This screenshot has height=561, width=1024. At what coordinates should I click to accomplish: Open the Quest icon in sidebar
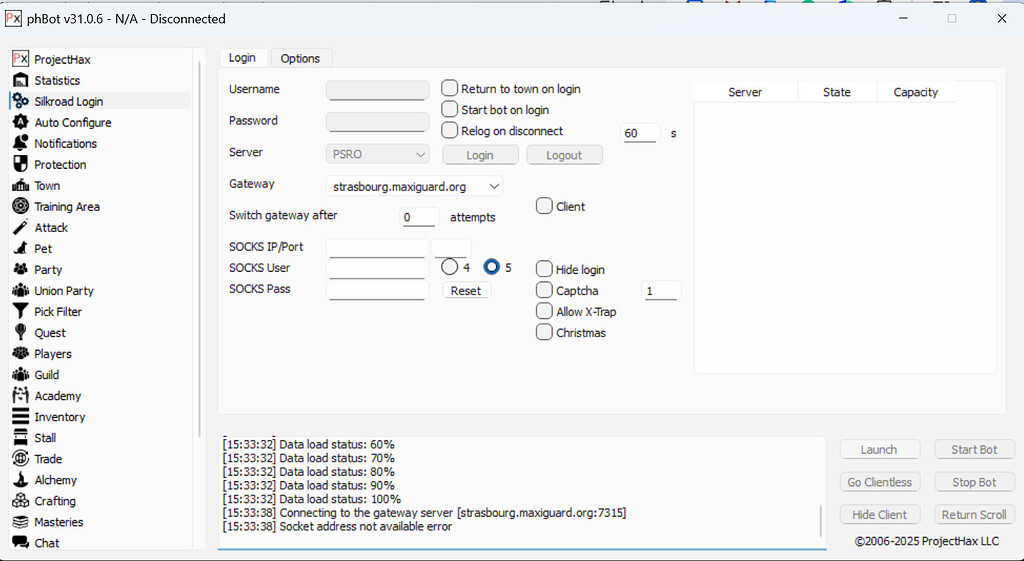point(21,332)
